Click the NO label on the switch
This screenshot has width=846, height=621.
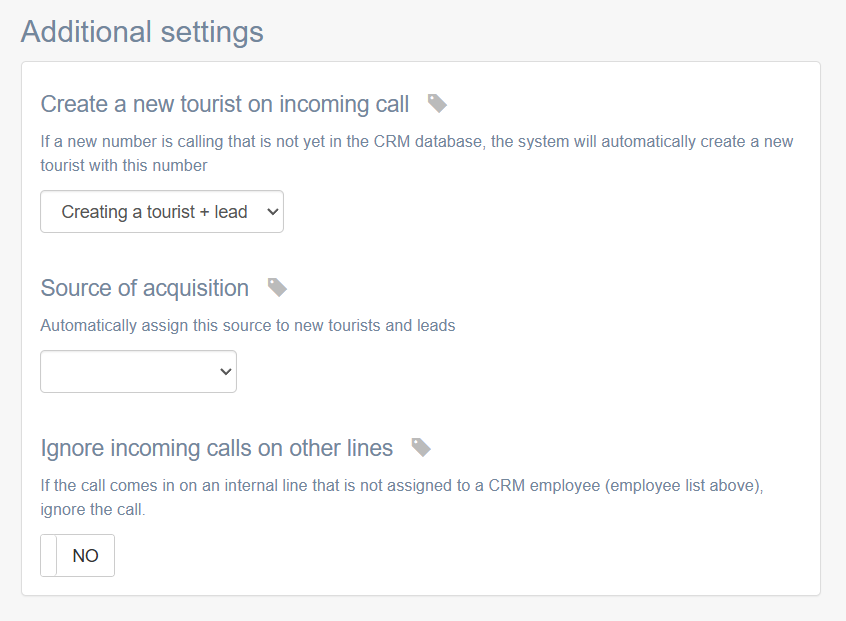click(x=86, y=556)
